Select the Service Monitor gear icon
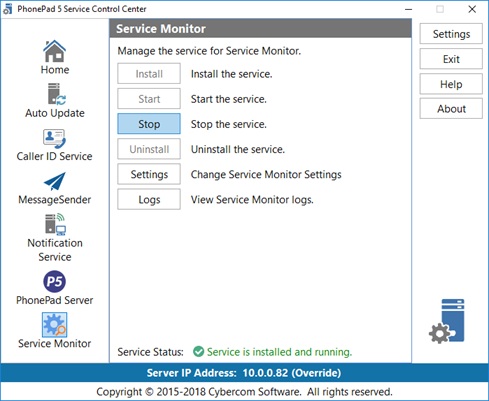This screenshot has height=401, width=489. point(54,325)
